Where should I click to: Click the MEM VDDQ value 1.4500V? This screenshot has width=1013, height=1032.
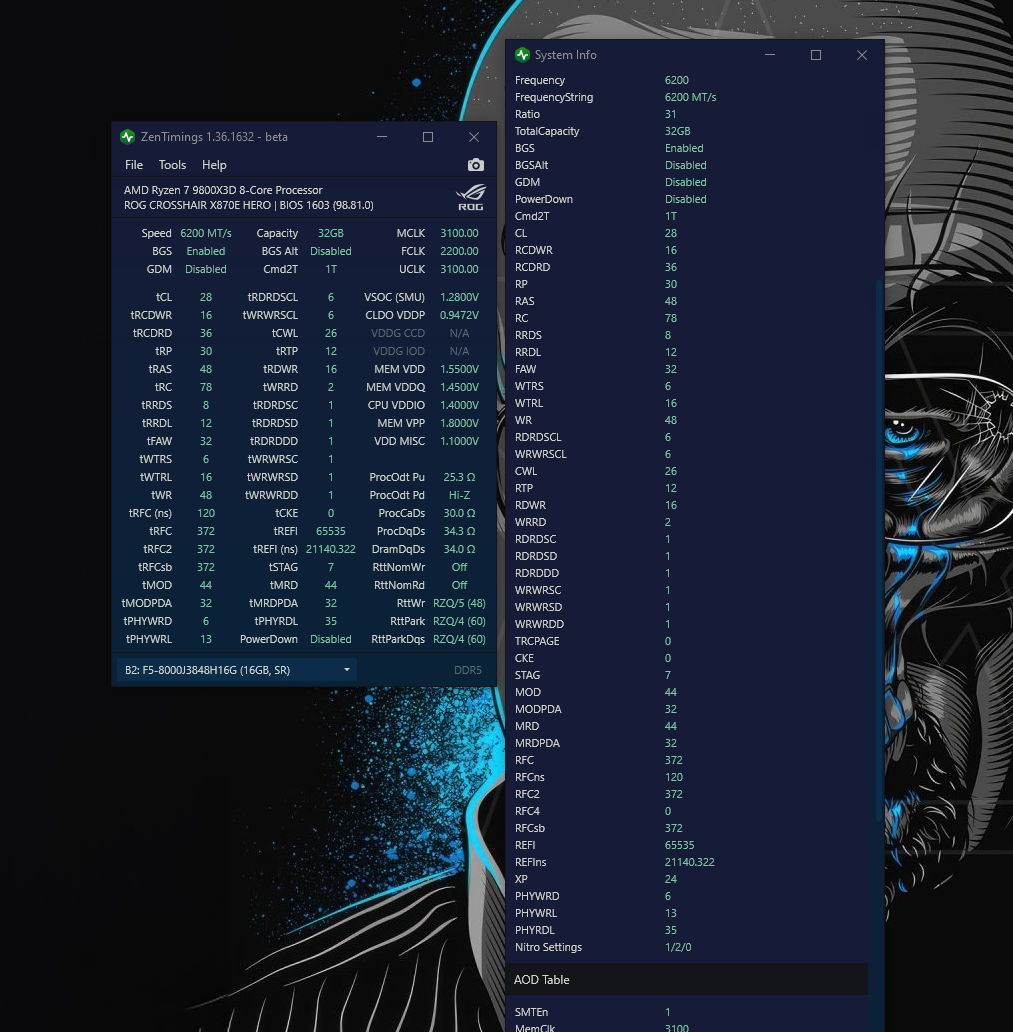(x=459, y=387)
